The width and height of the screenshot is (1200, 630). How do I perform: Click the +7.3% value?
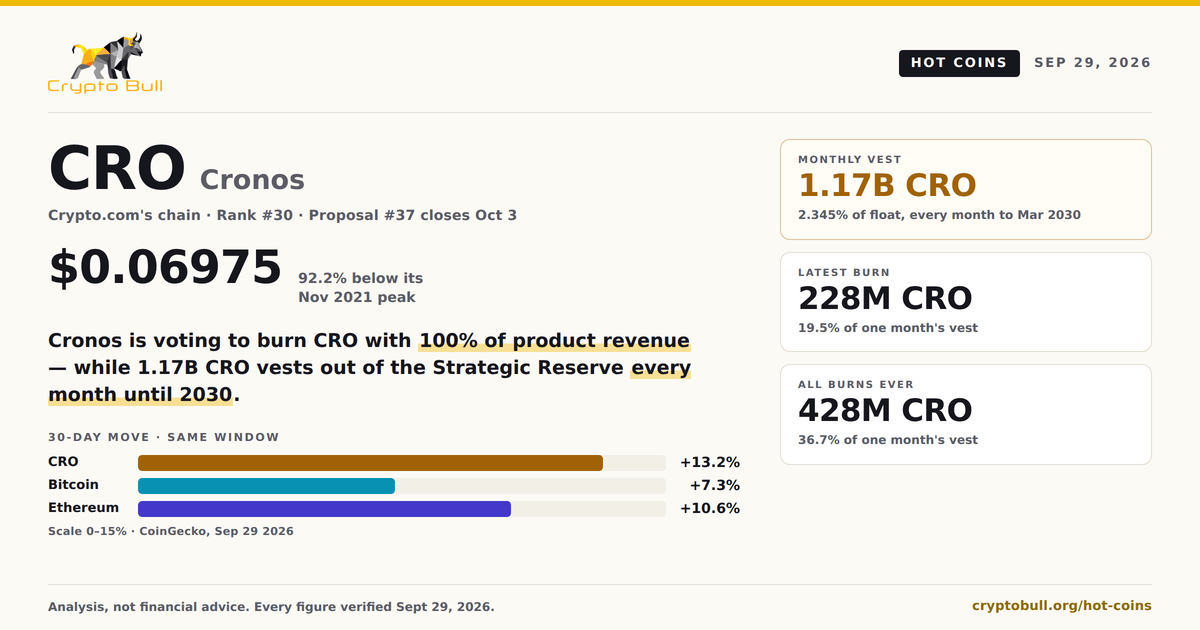tap(715, 485)
